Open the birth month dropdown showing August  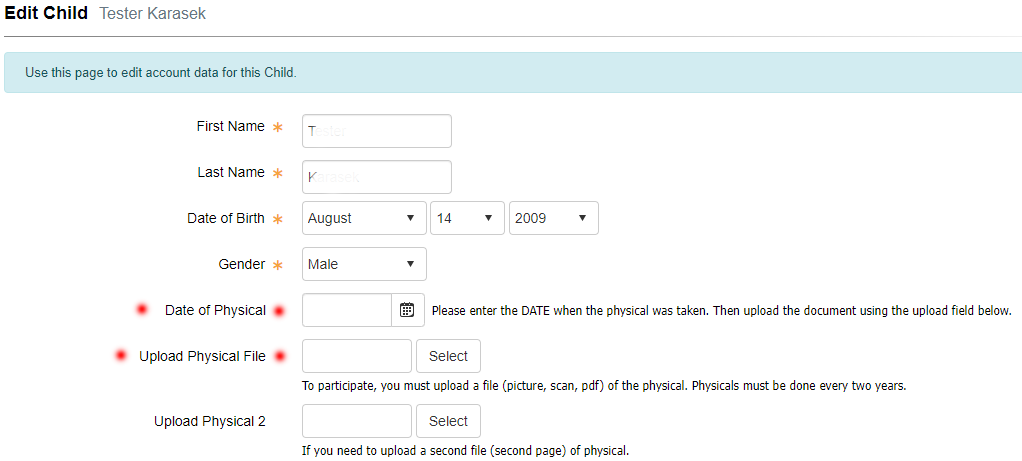(x=364, y=218)
